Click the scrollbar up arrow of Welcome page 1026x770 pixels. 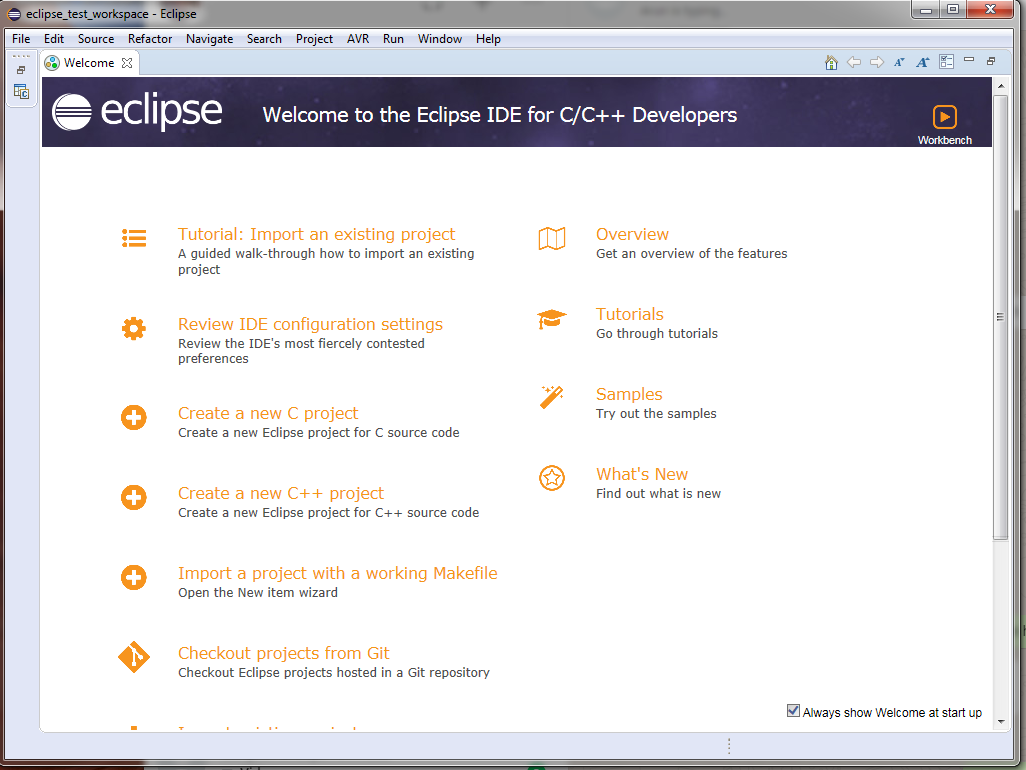pos(1000,86)
